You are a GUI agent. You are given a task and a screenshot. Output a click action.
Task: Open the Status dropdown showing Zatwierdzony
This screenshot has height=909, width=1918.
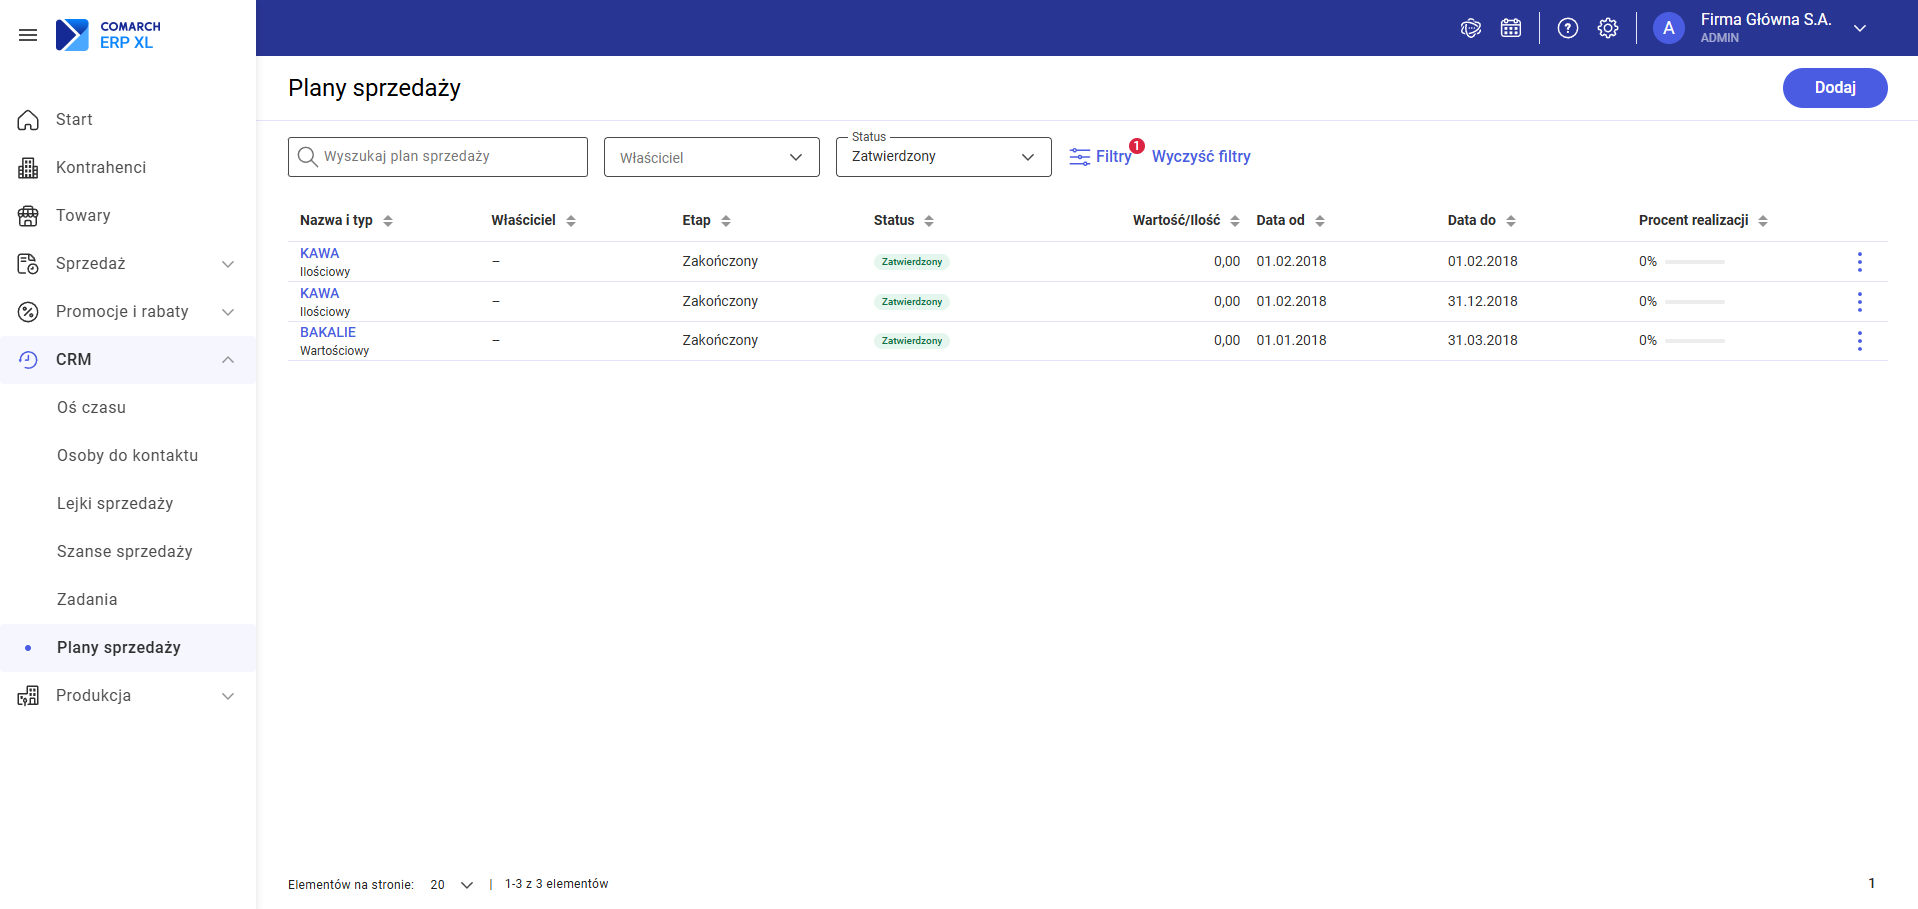[x=944, y=157]
